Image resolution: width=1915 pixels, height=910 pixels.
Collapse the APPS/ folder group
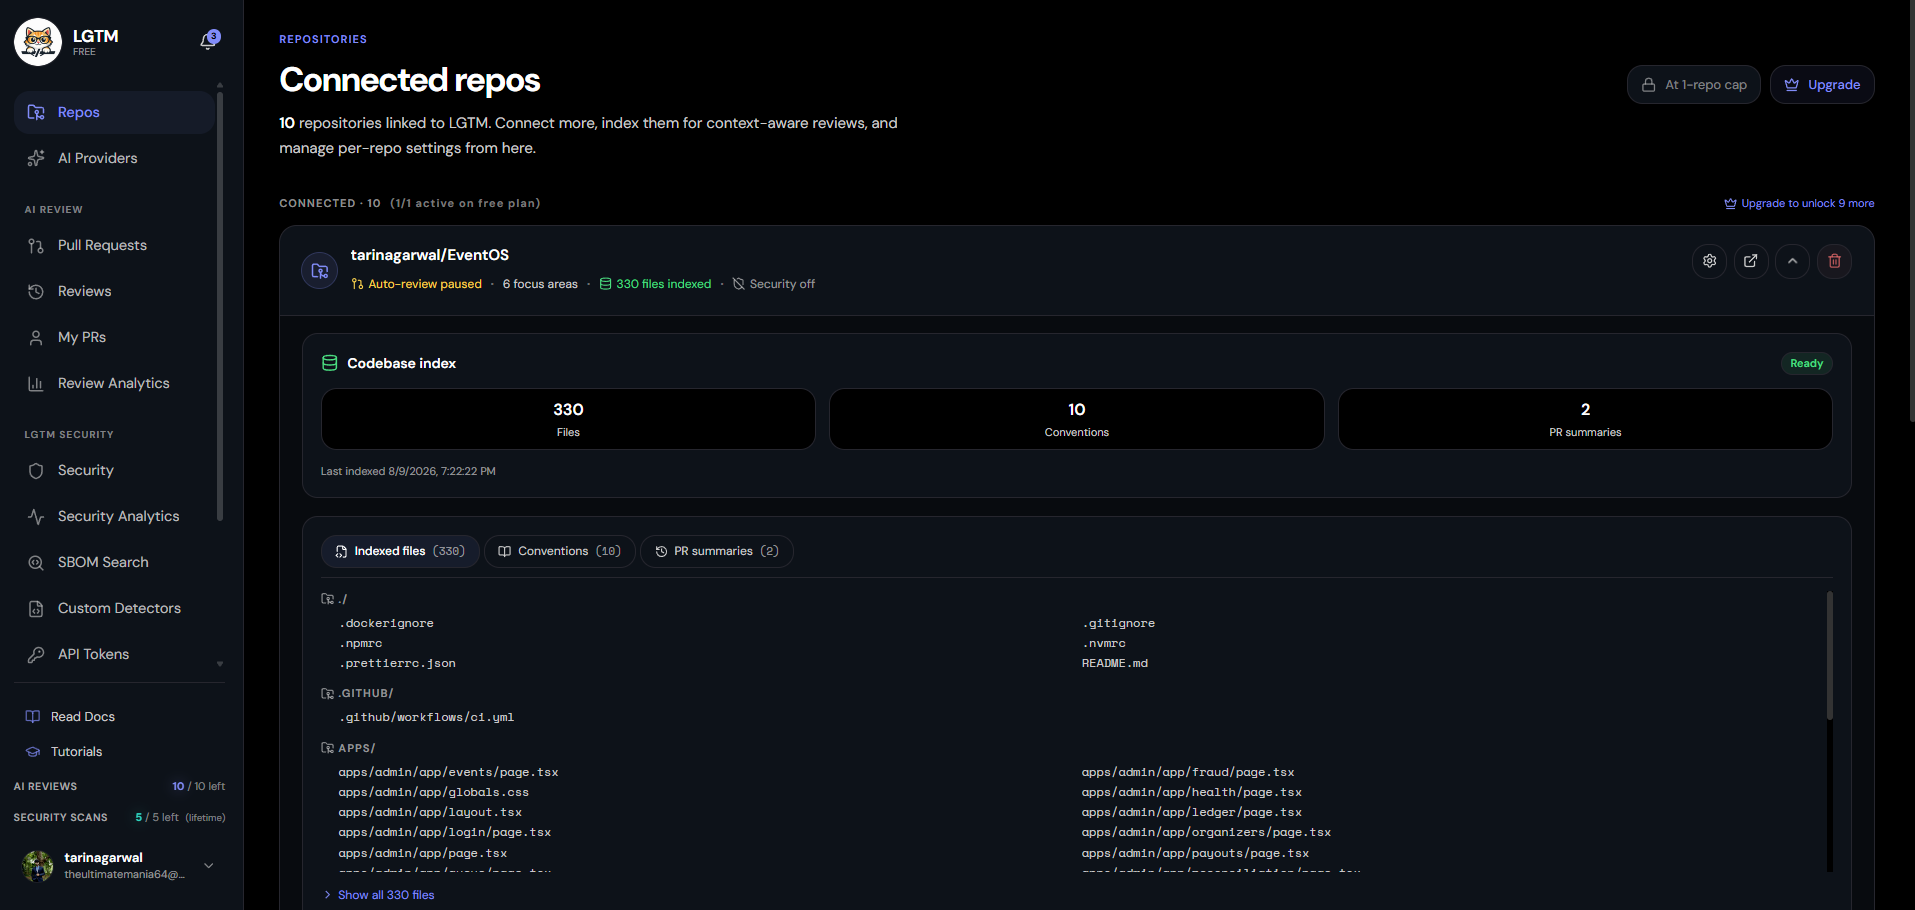[348, 748]
